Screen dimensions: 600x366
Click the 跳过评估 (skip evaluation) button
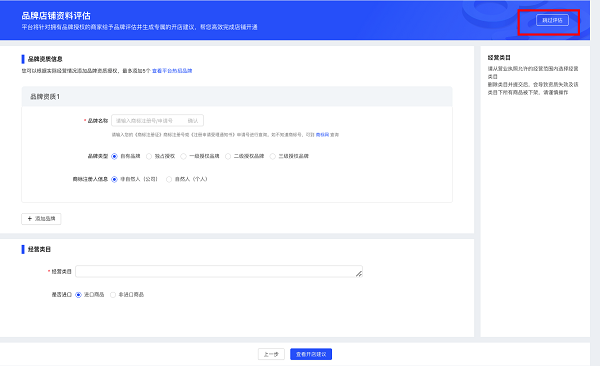552,20
